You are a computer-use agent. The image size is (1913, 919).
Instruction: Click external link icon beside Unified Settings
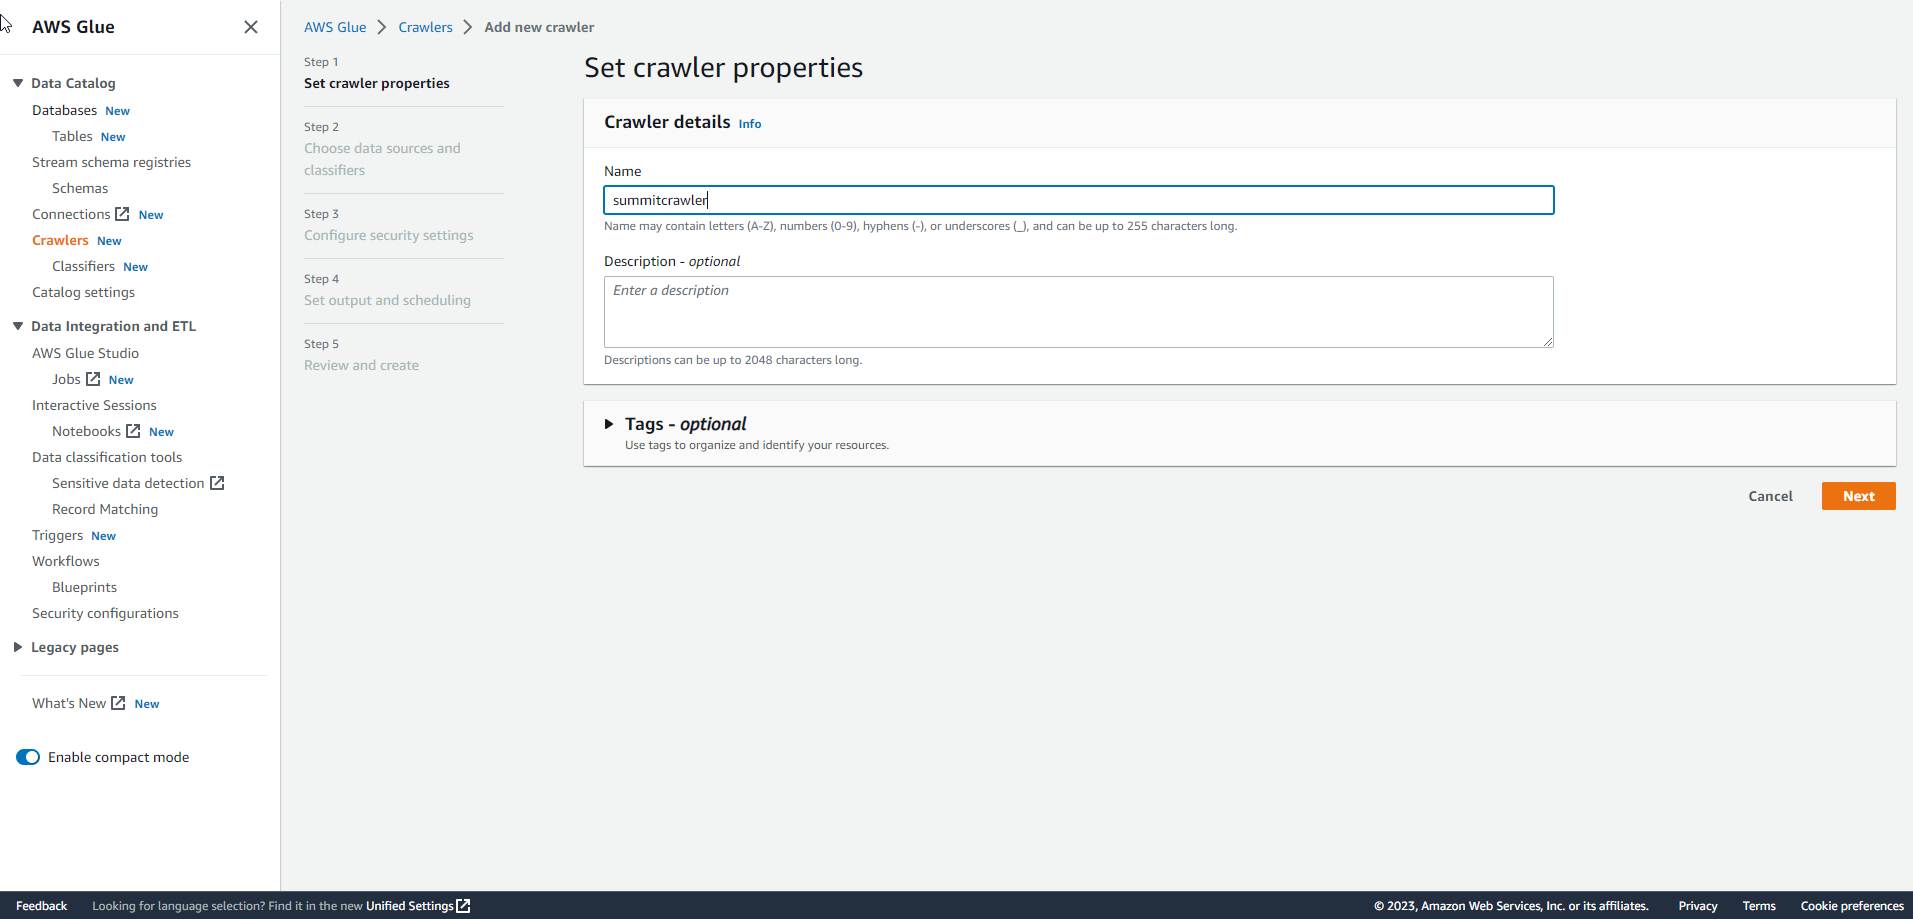coord(463,906)
